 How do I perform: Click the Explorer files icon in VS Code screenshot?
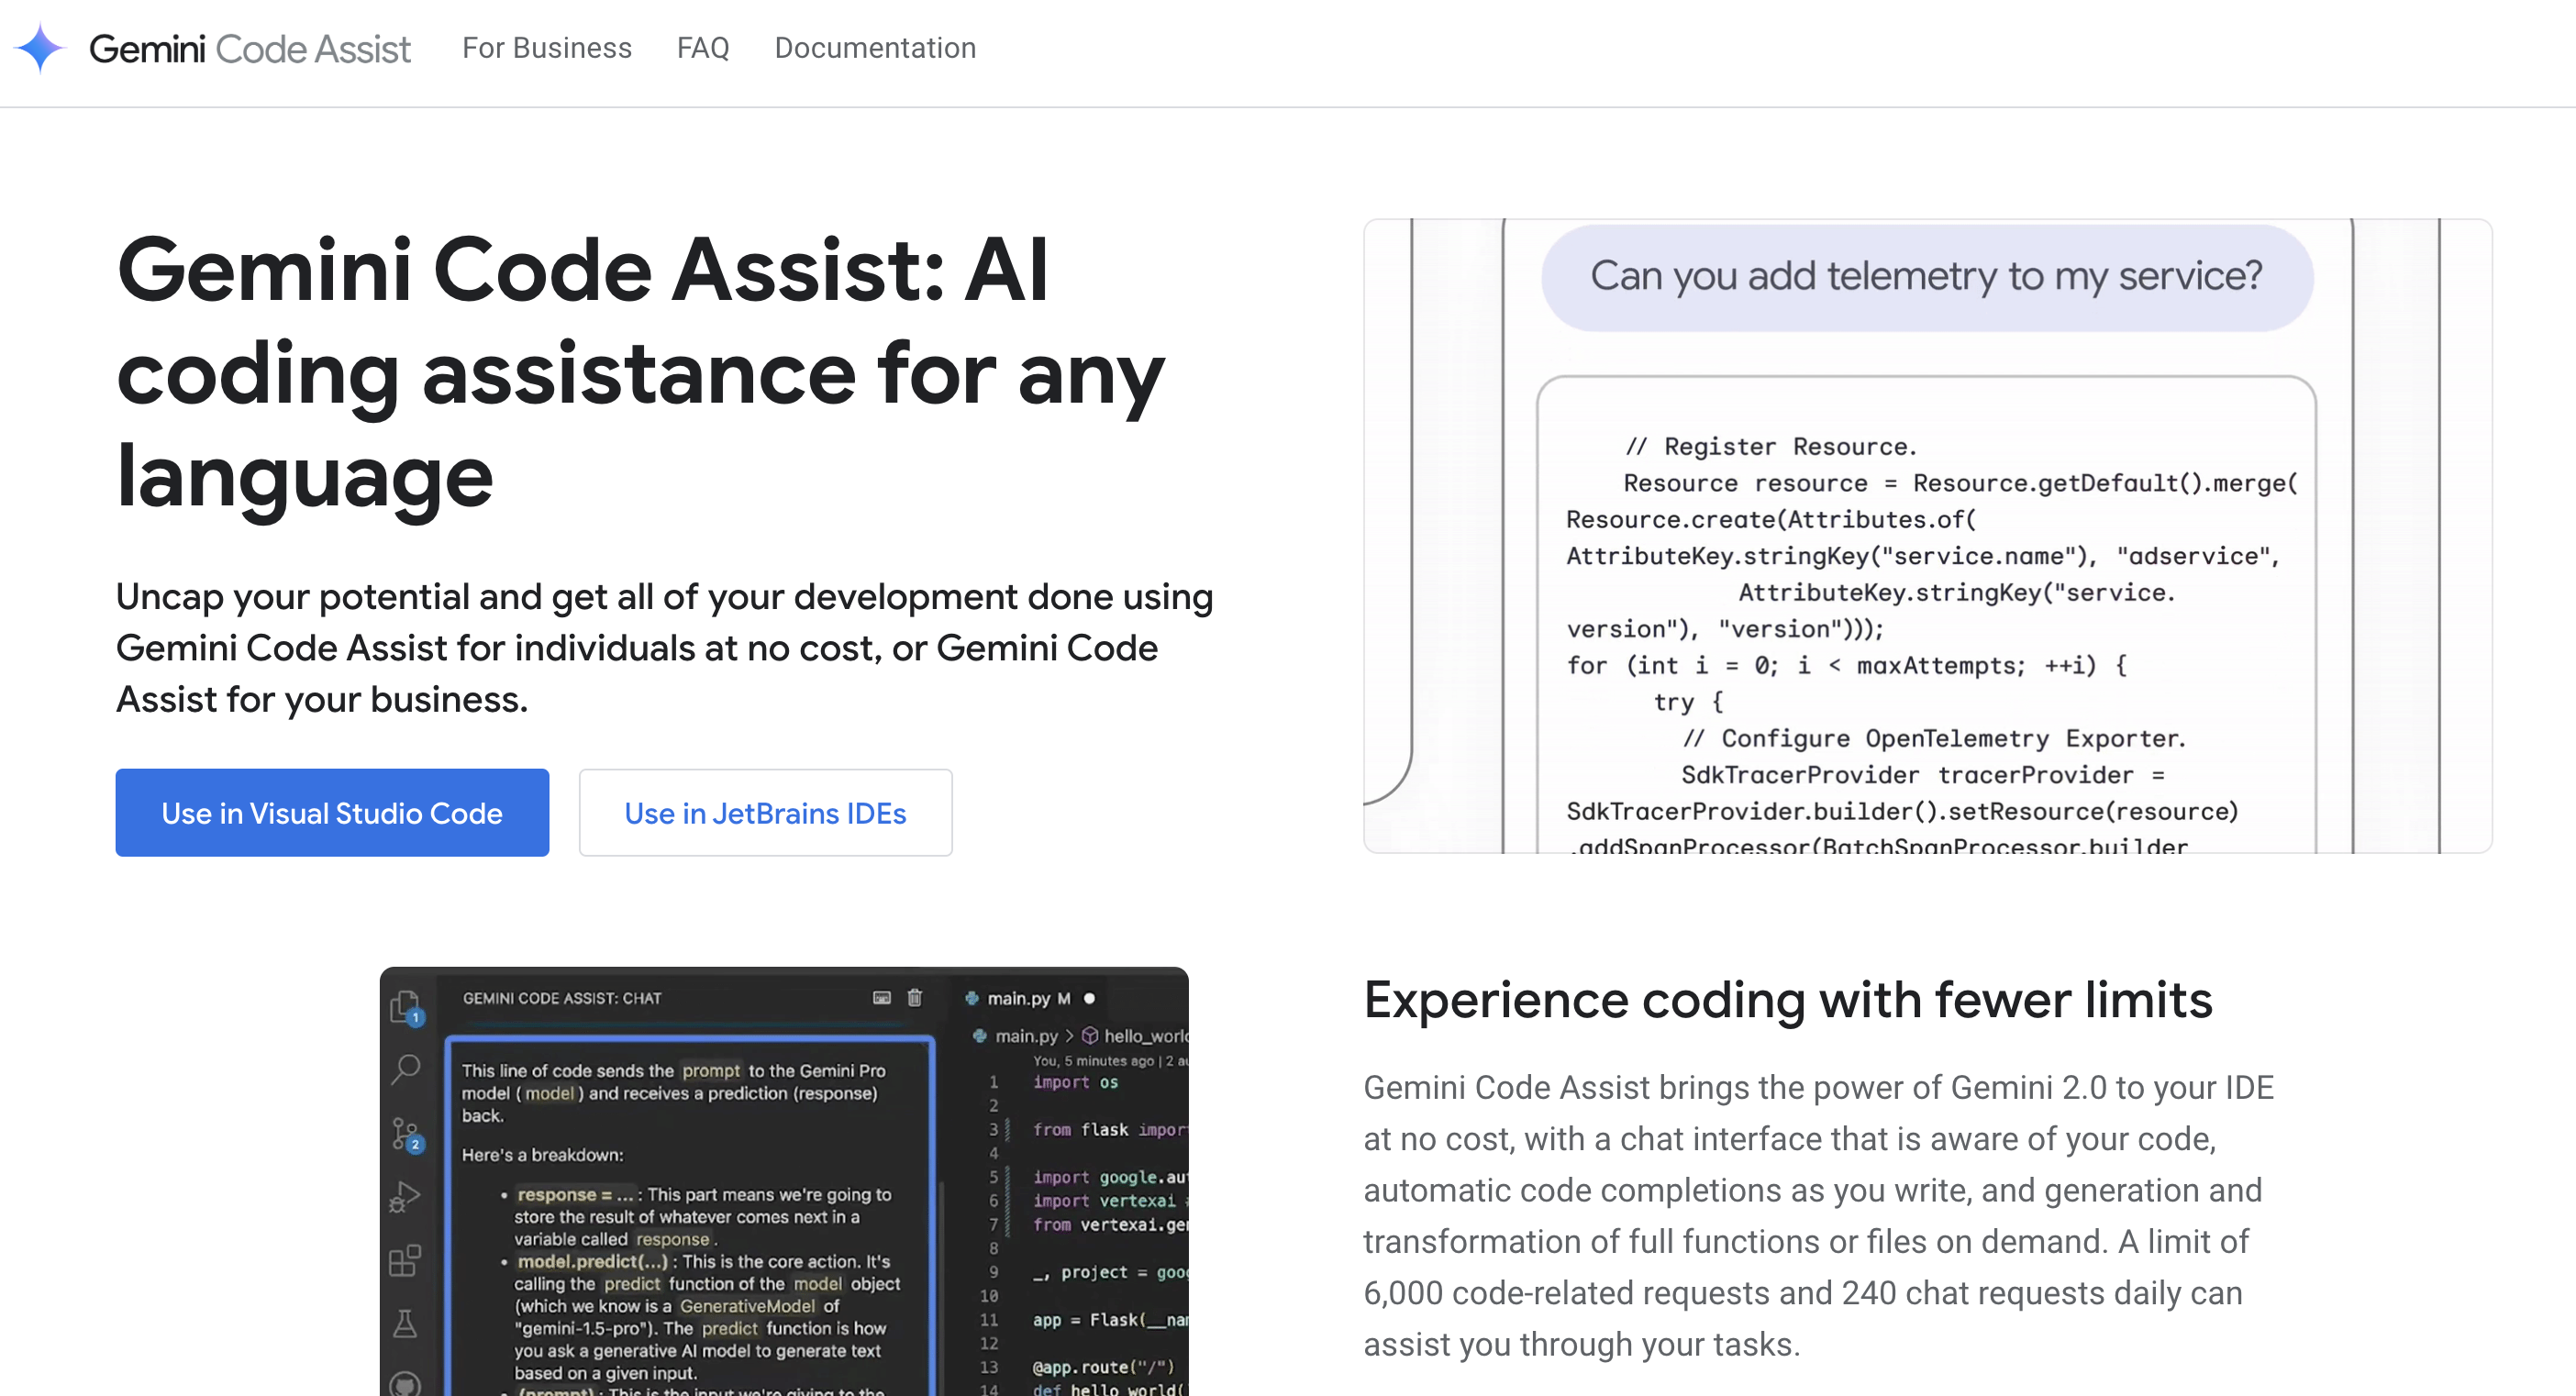[406, 1008]
